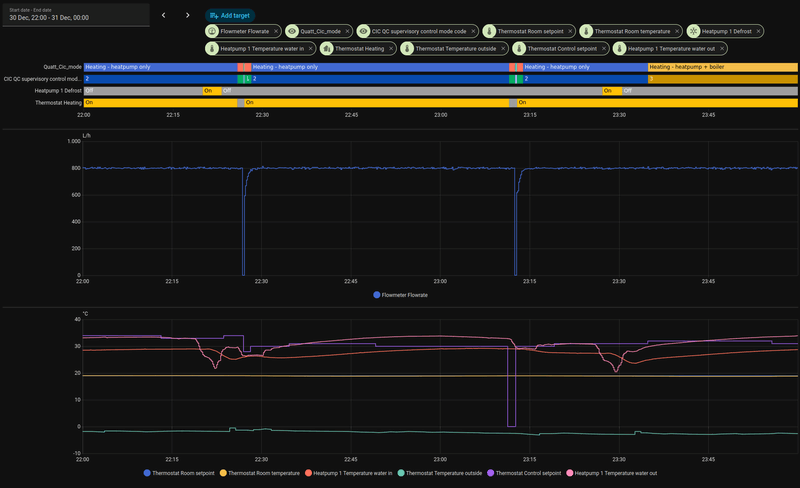The height and width of the screenshot is (488, 800).
Task: Click the CIC QC supervisory control mode eye icon
Action: click(363, 31)
